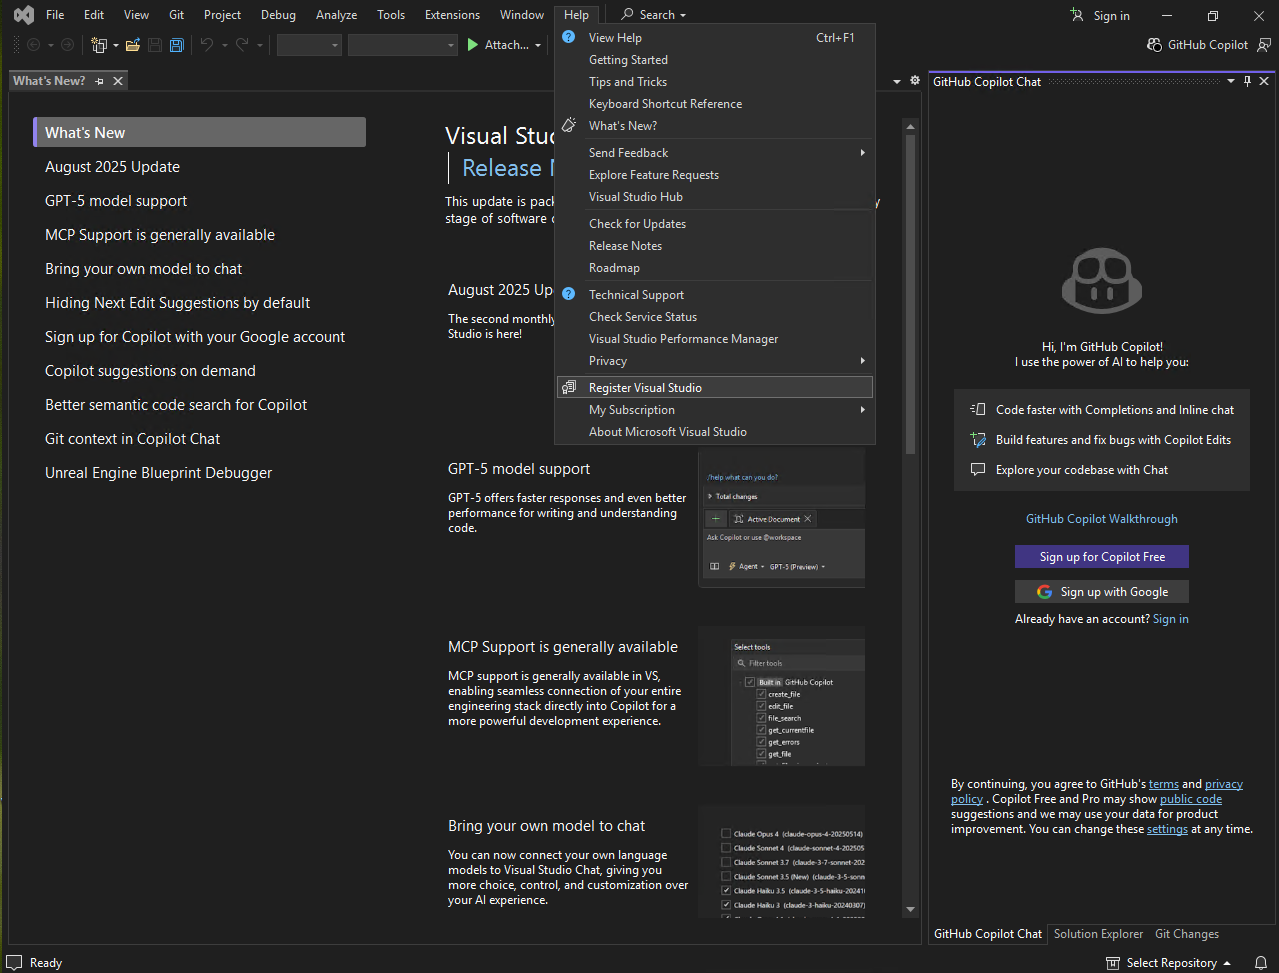
Task: Switch to the Git Changes tab
Action: [x=1187, y=934]
